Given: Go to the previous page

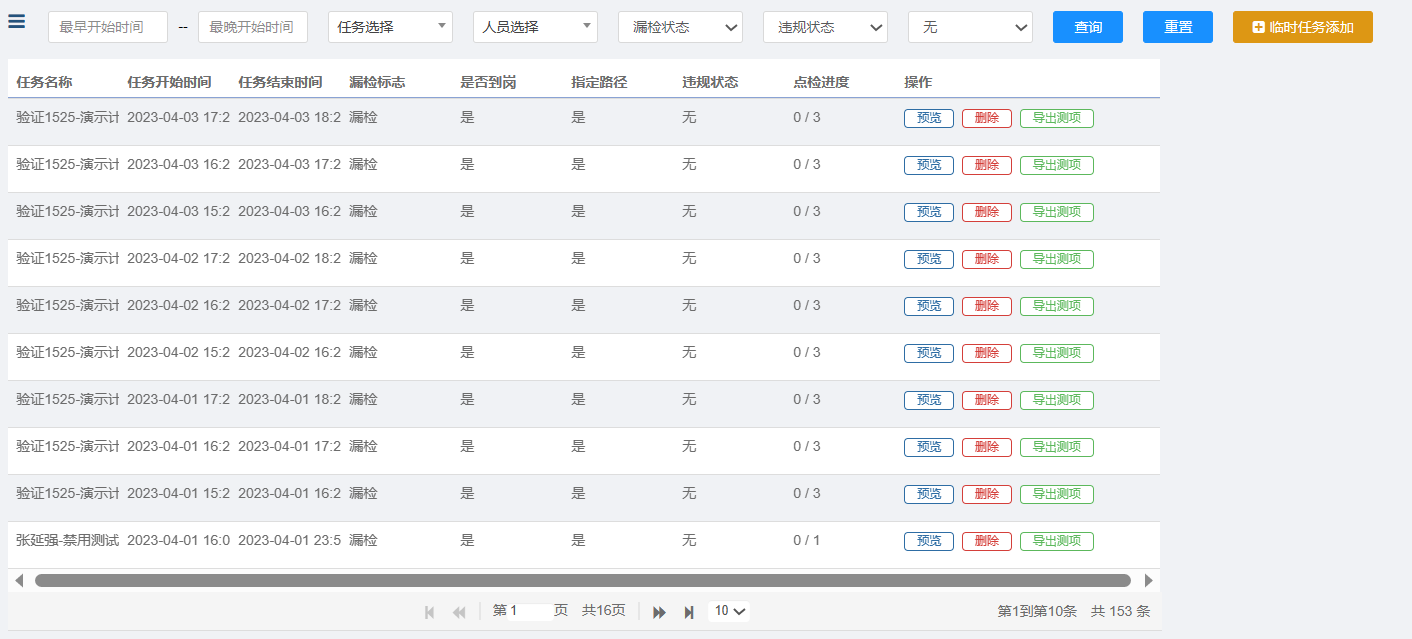Looking at the screenshot, I should [459, 612].
